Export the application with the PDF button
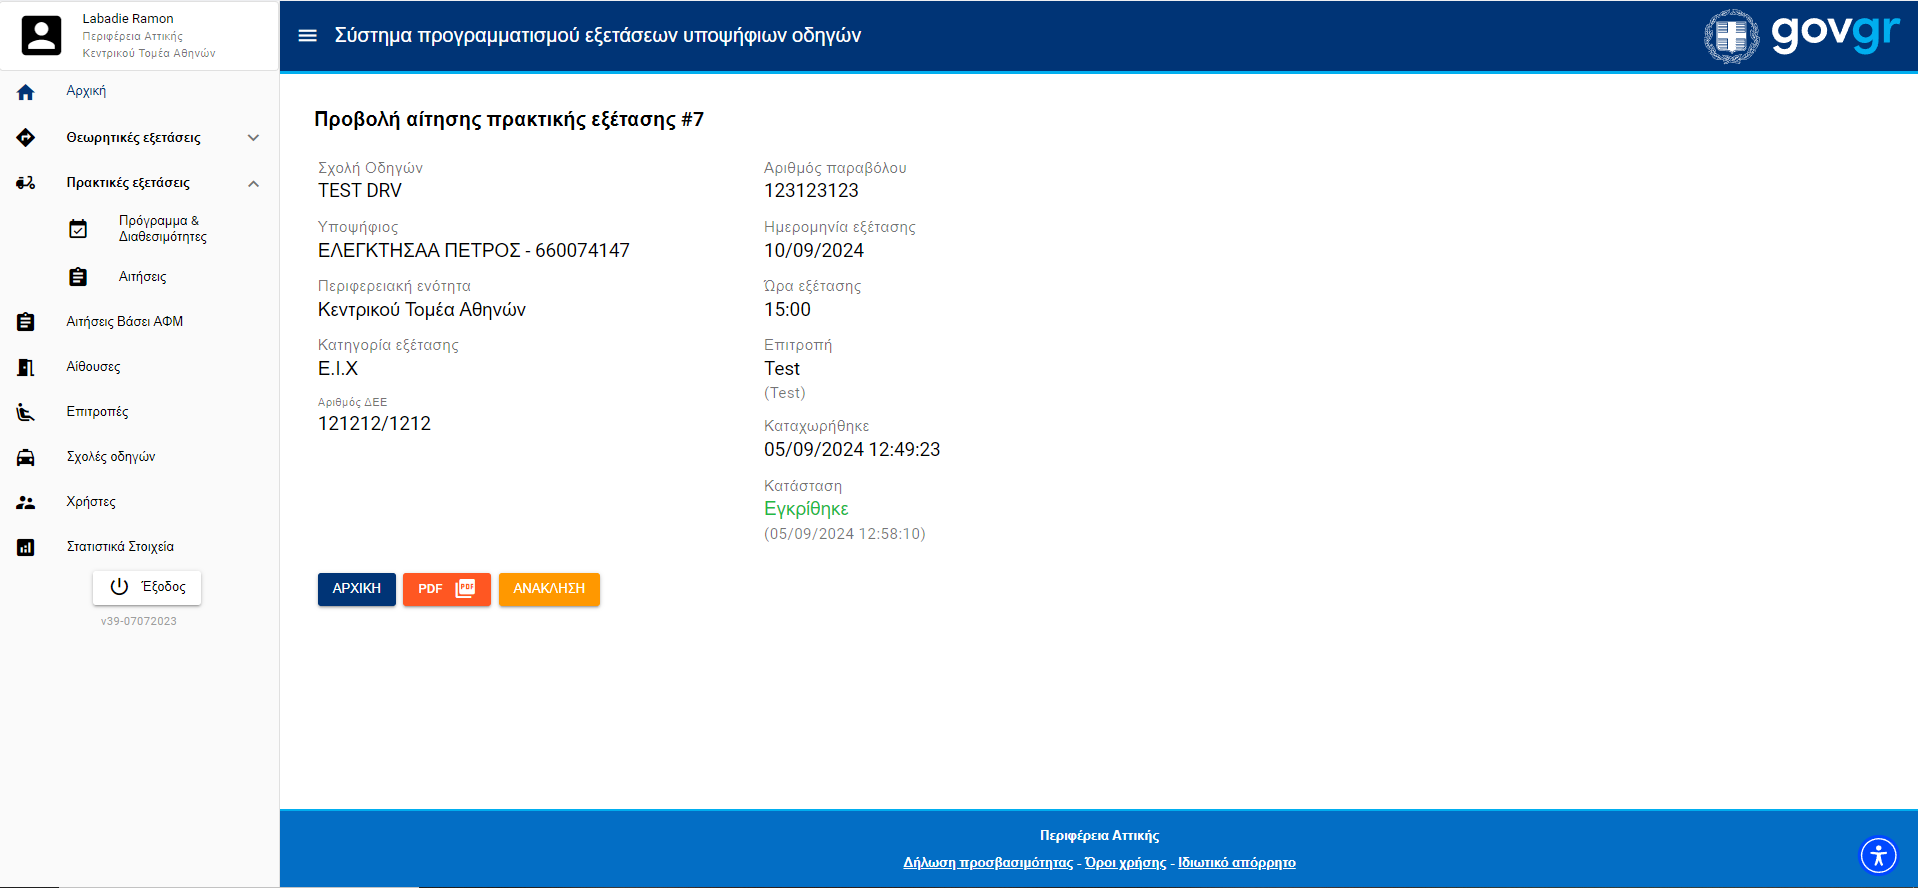 click(x=446, y=589)
